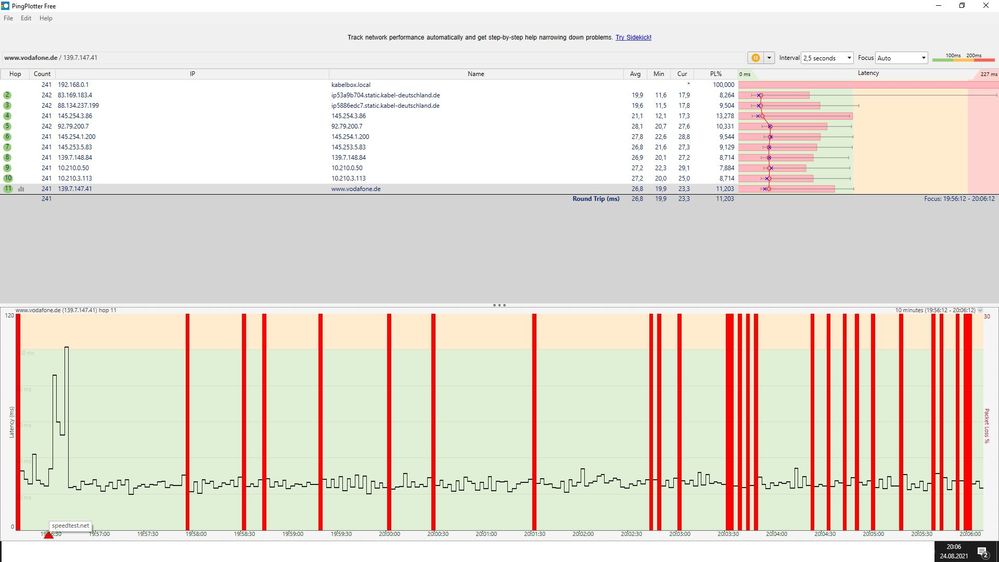The image size is (999, 562).
Task: Click the red speedtest.net comment marker triangle
Action: point(48,535)
